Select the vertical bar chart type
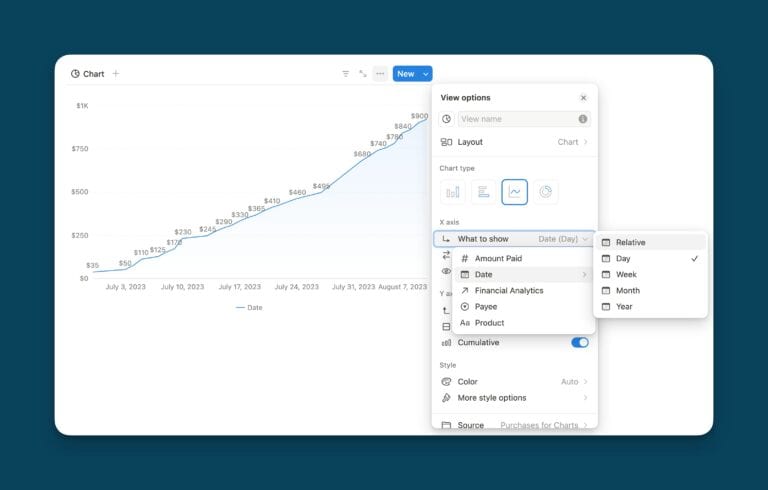This screenshot has height=490, width=768. pos(453,192)
